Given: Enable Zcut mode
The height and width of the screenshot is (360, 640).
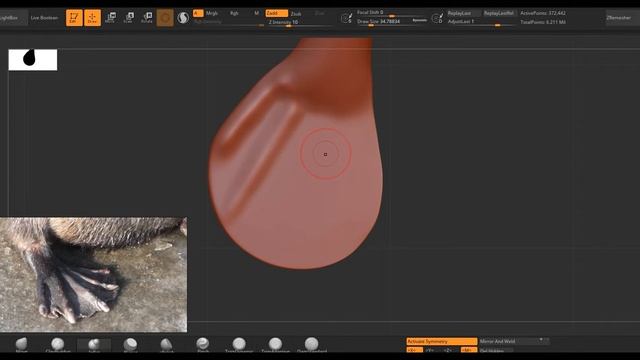Looking at the screenshot, I should coord(320,13).
